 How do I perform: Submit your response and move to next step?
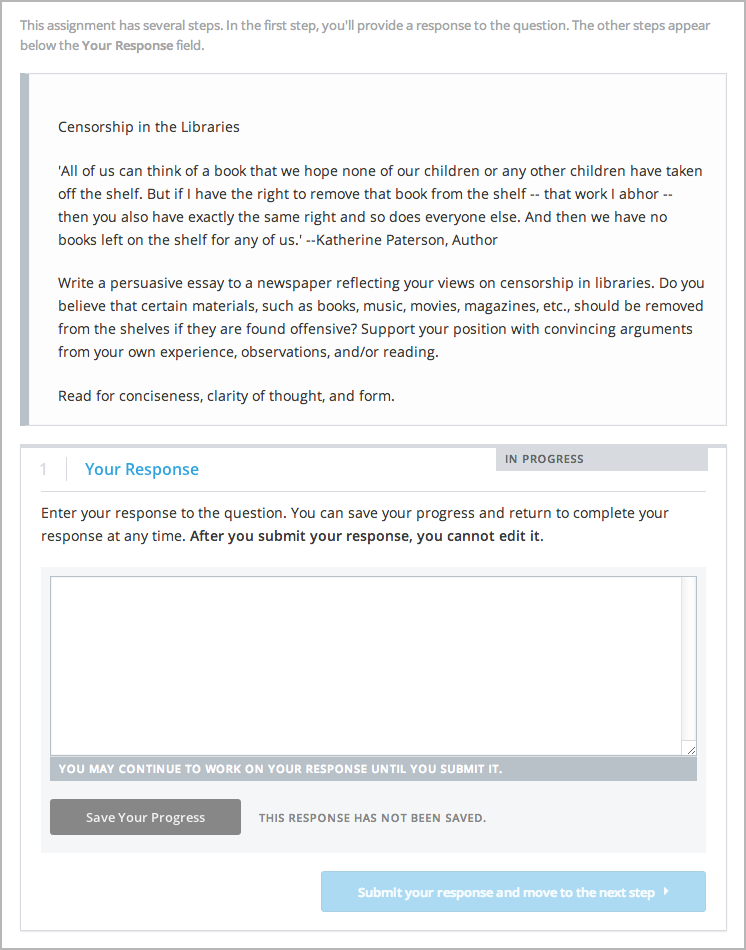click(x=505, y=892)
